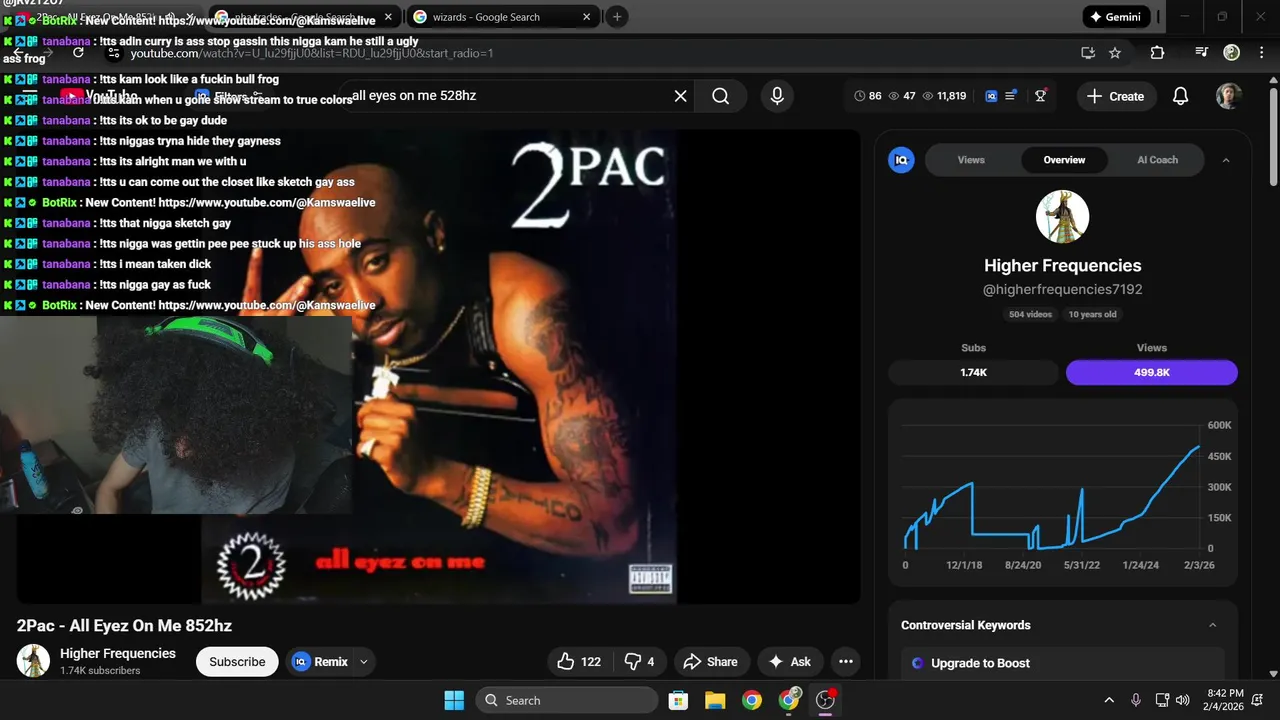Click the @higherfrequencies7192 handle
Screen dimensions: 1280x720
coord(1062,289)
